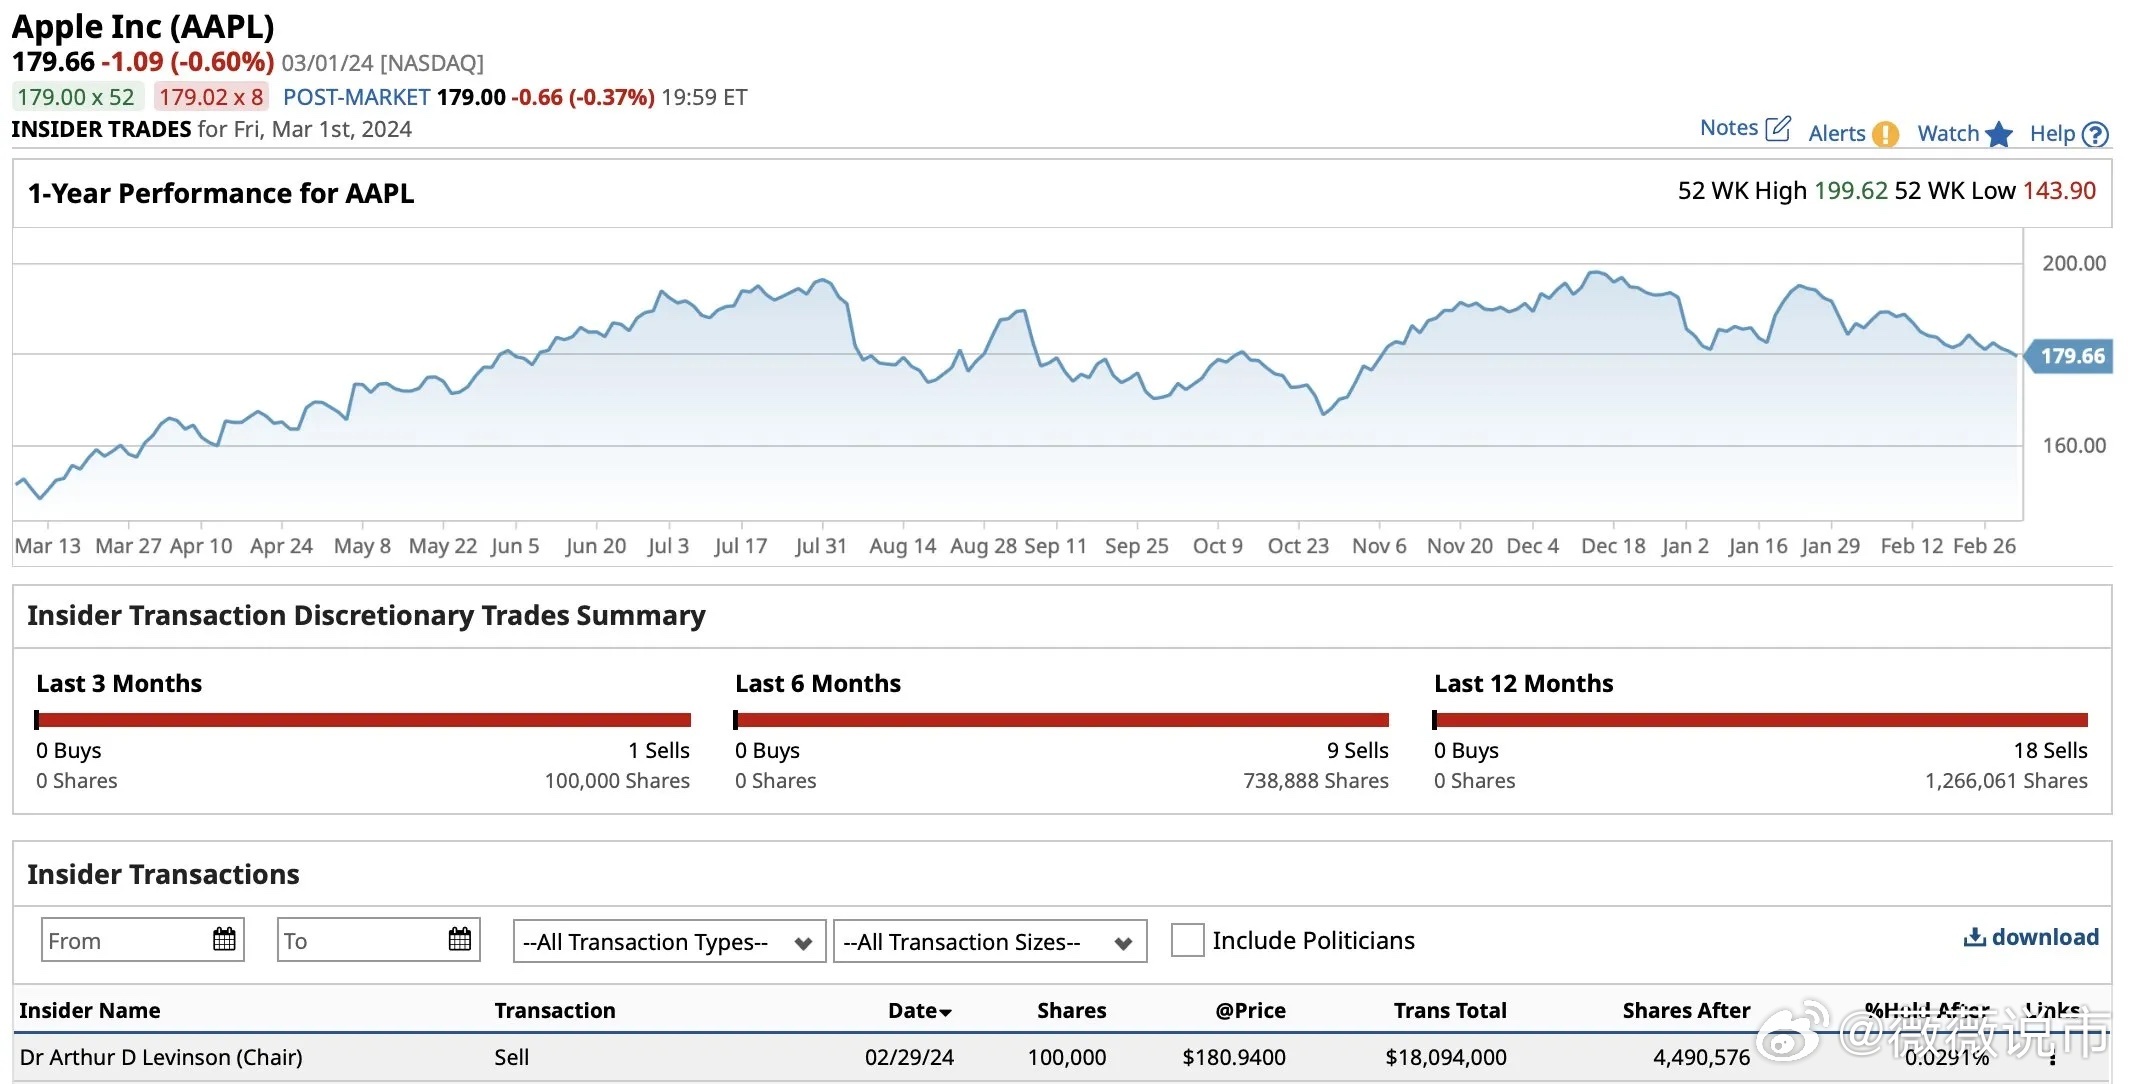Sort by the Shares After column header
2130x1084 pixels.
(x=1686, y=1010)
